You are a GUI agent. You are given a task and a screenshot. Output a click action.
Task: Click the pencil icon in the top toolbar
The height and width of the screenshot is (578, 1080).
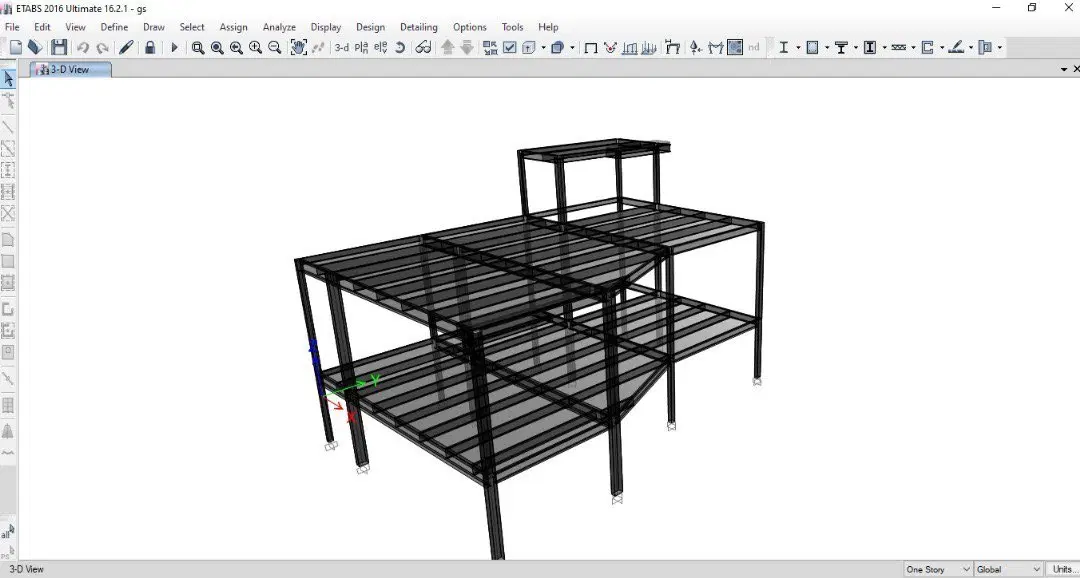[x=125, y=48]
